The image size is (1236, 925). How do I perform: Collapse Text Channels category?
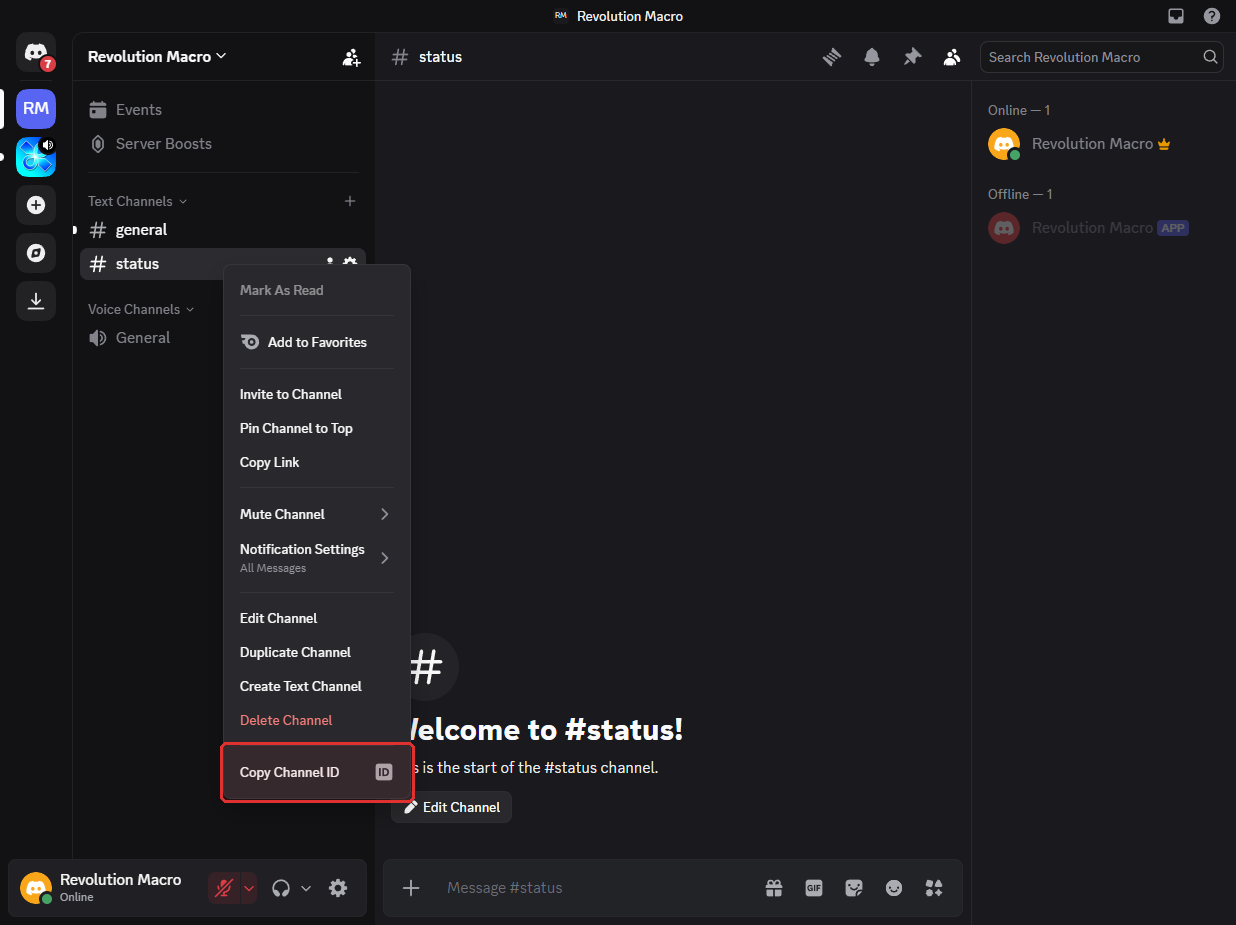pyautogui.click(x=137, y=201)
